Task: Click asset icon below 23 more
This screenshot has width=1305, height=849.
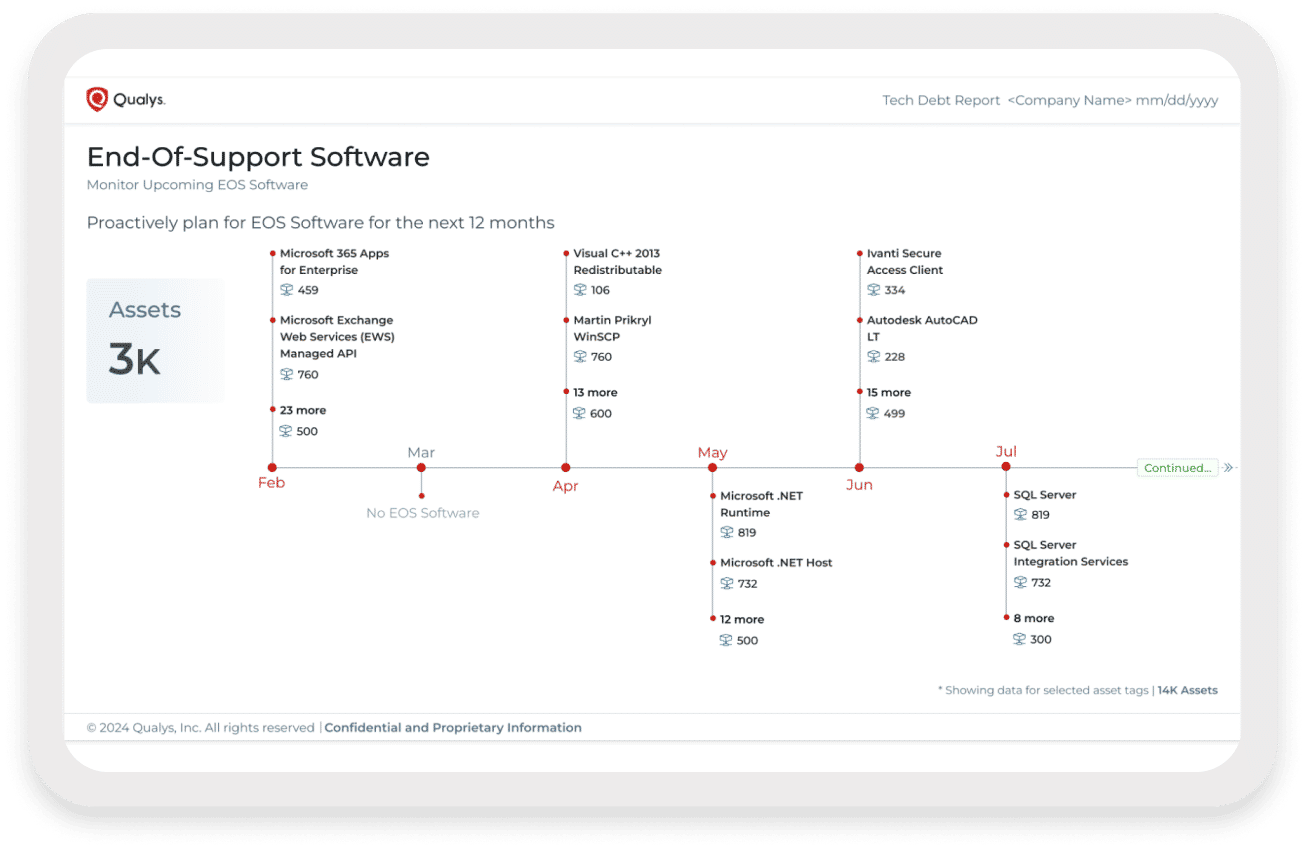Action: tap(287, 431)
